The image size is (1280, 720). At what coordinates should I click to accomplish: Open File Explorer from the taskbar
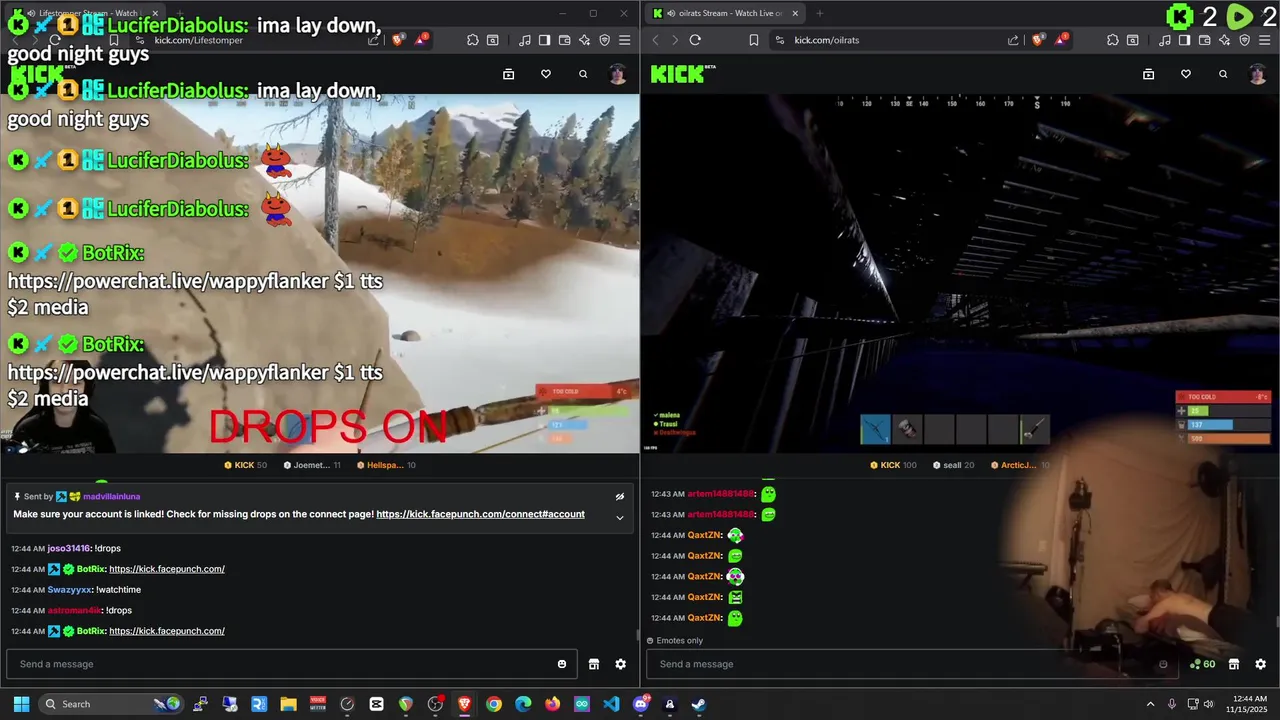click(288, 704)
